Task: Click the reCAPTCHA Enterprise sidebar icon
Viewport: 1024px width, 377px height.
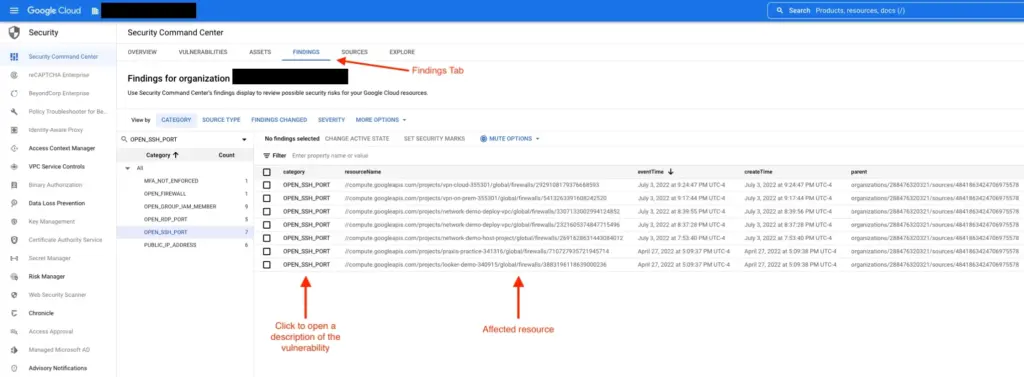Action: point(14,75)
